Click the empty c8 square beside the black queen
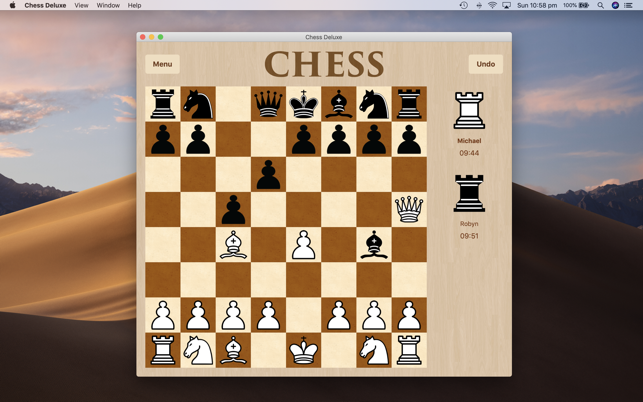643x402 pixels. 233,104
